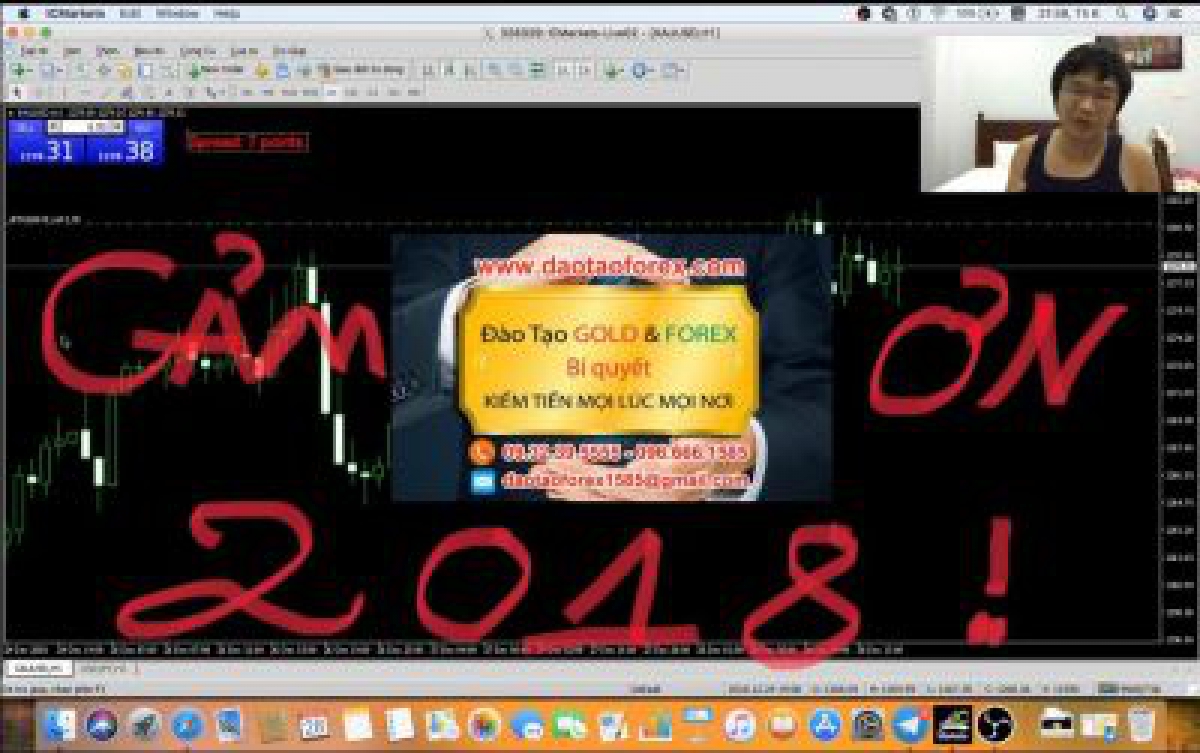Open iTunes from the dock

[x=740, y=724]
